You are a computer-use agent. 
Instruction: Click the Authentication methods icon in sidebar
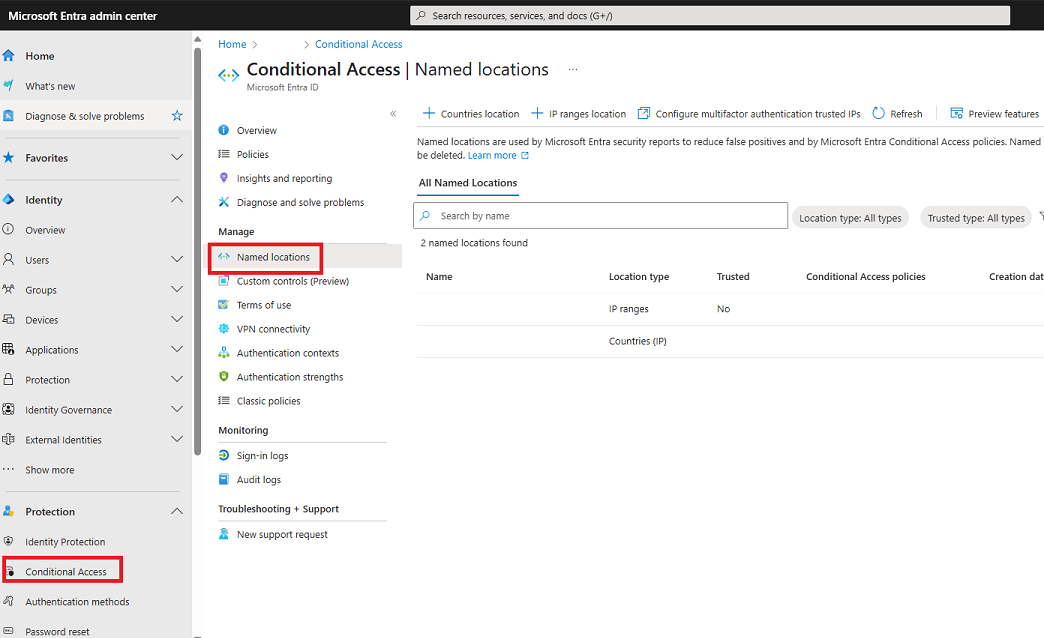(x=8, y=601)
